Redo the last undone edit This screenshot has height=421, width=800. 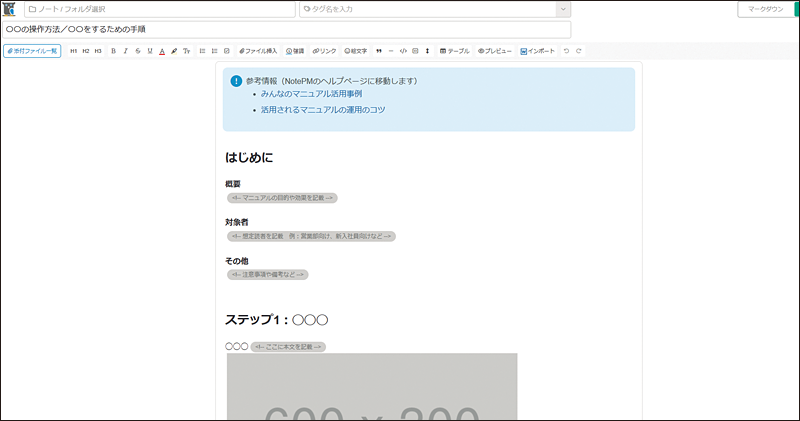click(579, 50)
